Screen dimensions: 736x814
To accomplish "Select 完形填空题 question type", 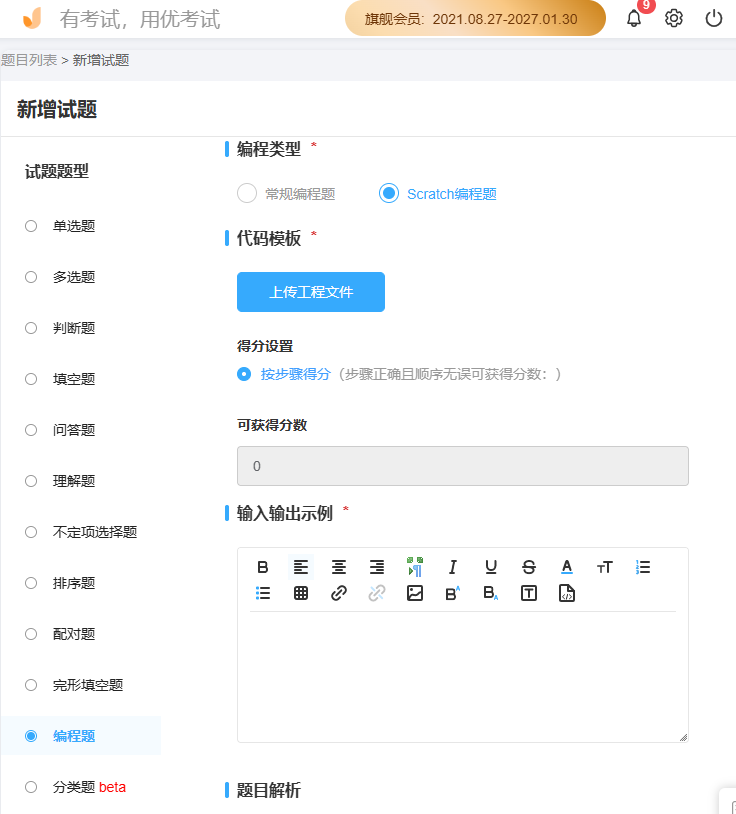I will coord(74,685).
